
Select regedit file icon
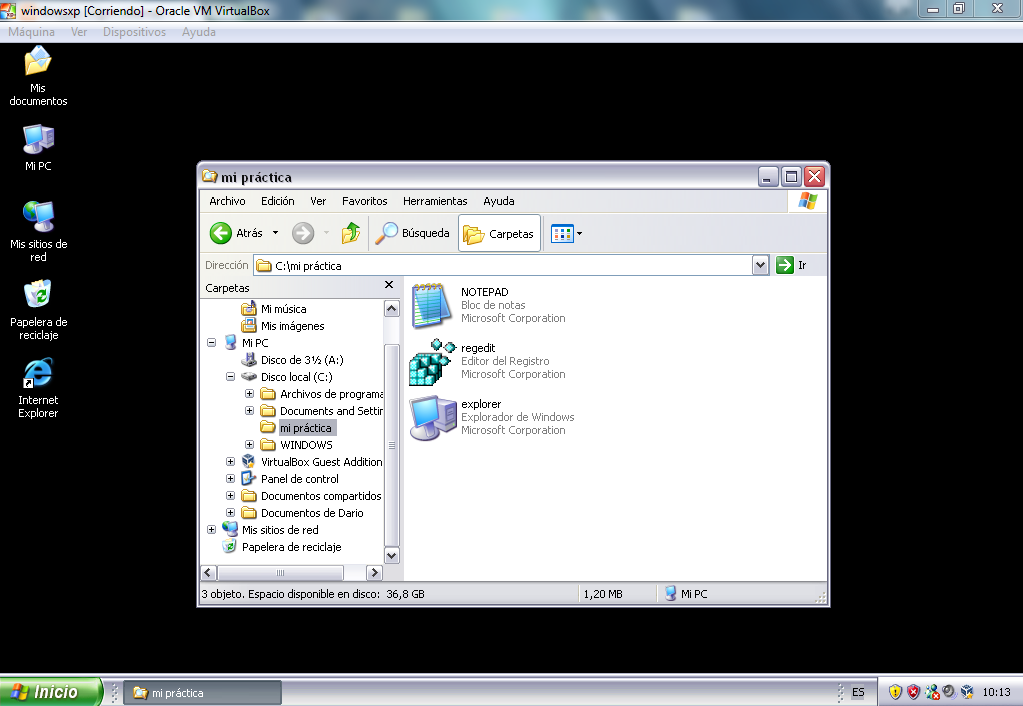point(432,362)
